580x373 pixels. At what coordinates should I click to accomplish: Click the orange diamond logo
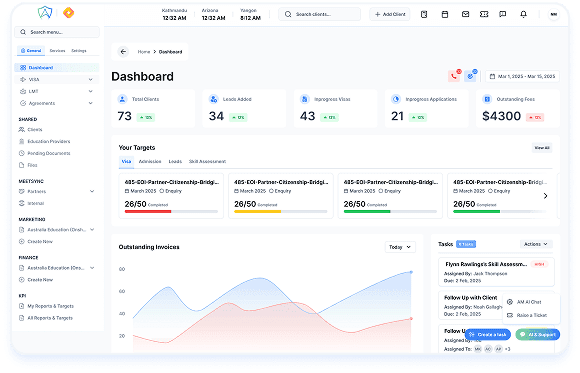(x=68, y=13)
